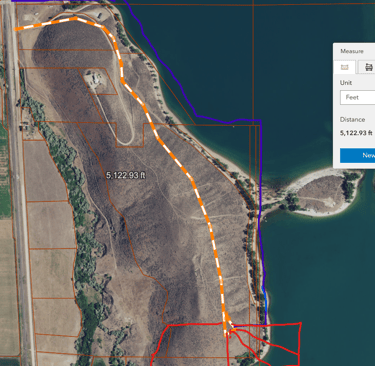Click the 5,122.93 ft distance result in panel
This screenshot has height=366, width=375.
pyautogui.click(x=356, y=133)
